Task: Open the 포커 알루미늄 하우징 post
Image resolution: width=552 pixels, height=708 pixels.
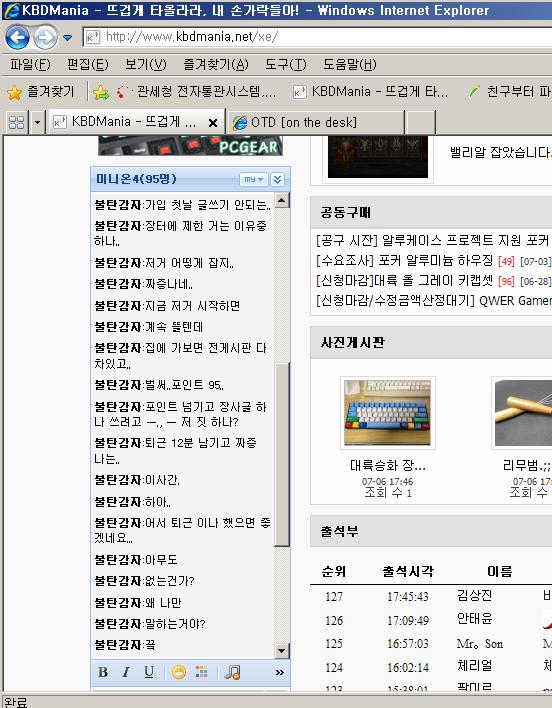Action: [404, 261]
